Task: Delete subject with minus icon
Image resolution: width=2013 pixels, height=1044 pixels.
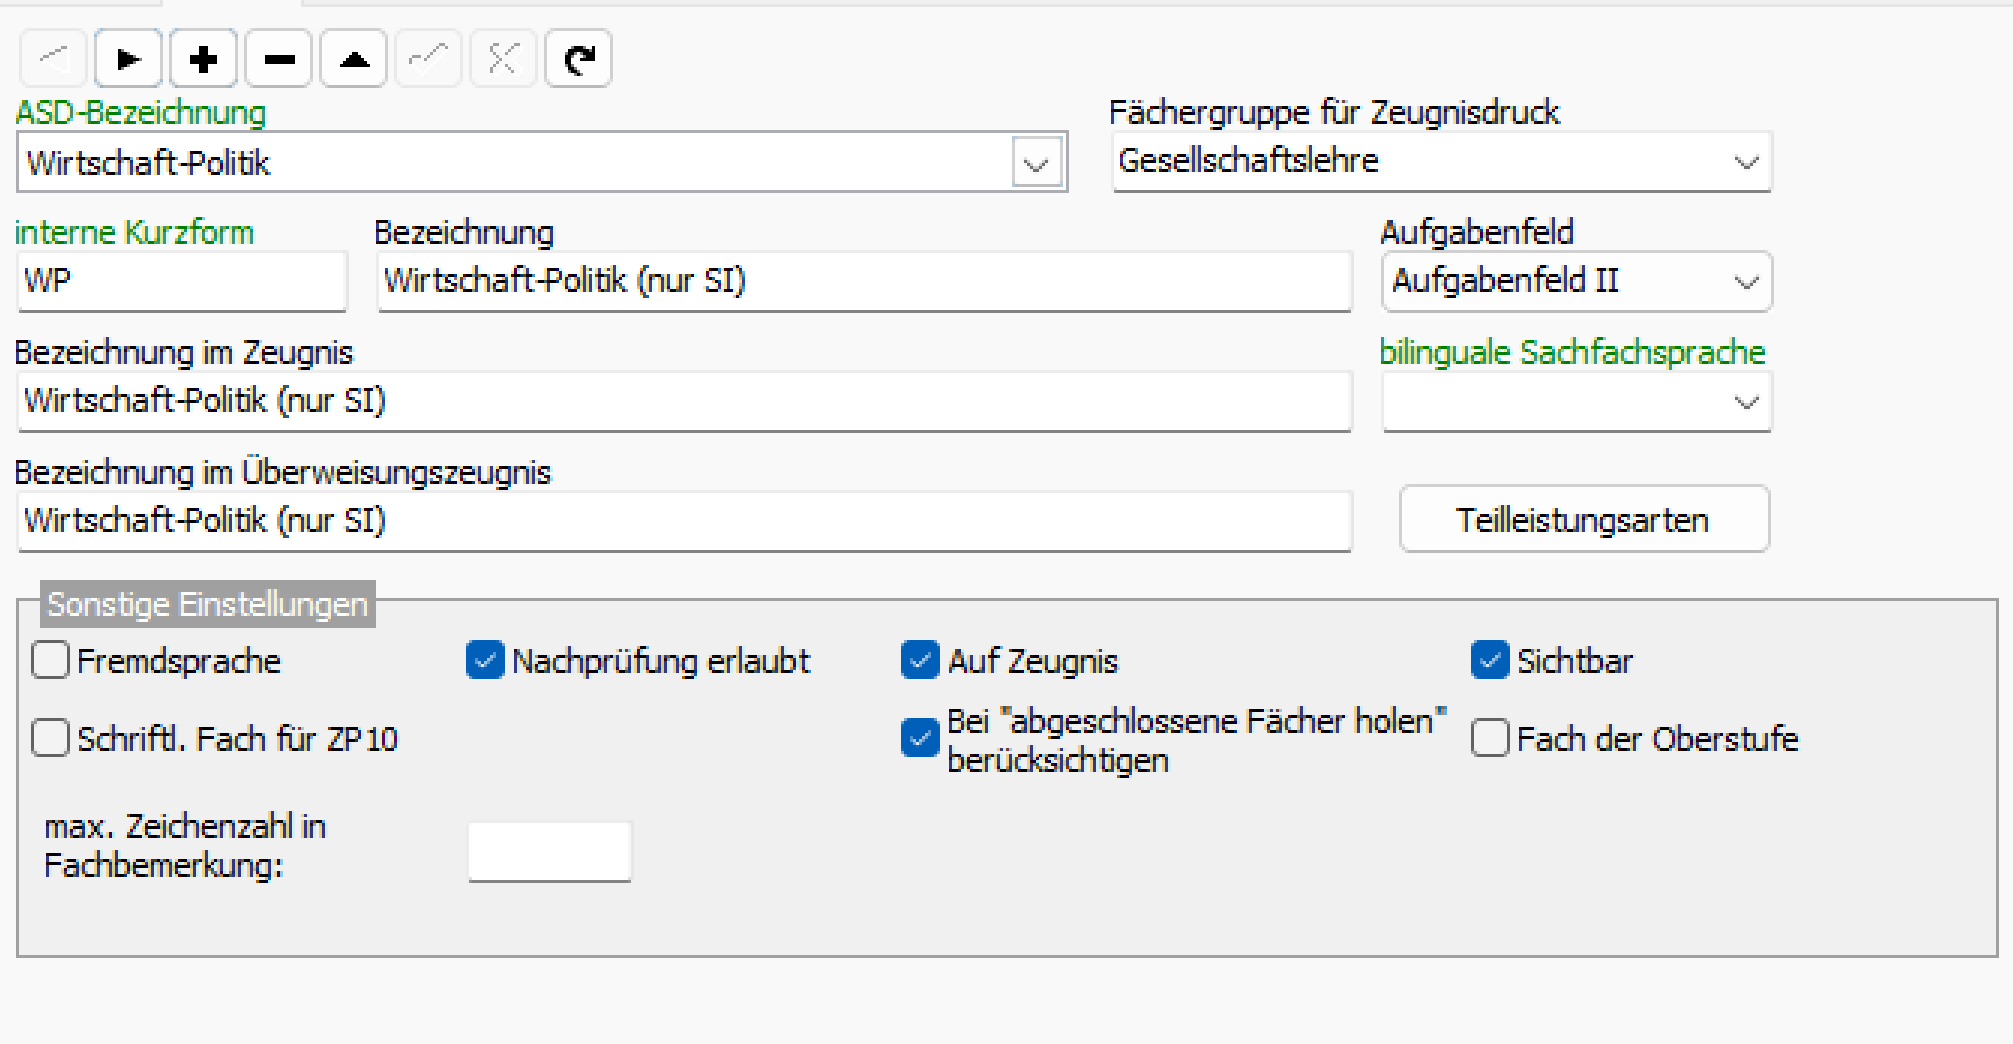Action: point(279,59)
